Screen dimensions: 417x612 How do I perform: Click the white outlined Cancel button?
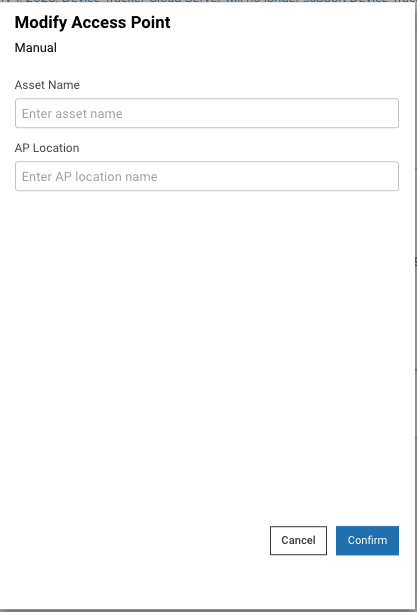298,540
